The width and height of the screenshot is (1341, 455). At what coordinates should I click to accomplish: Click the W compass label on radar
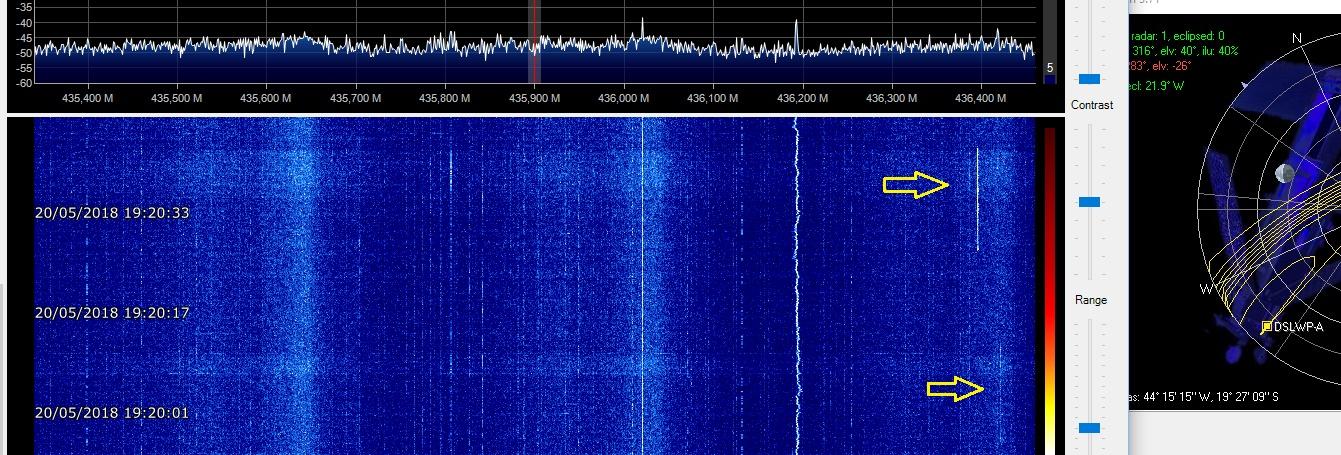[x=1207, y=289]
